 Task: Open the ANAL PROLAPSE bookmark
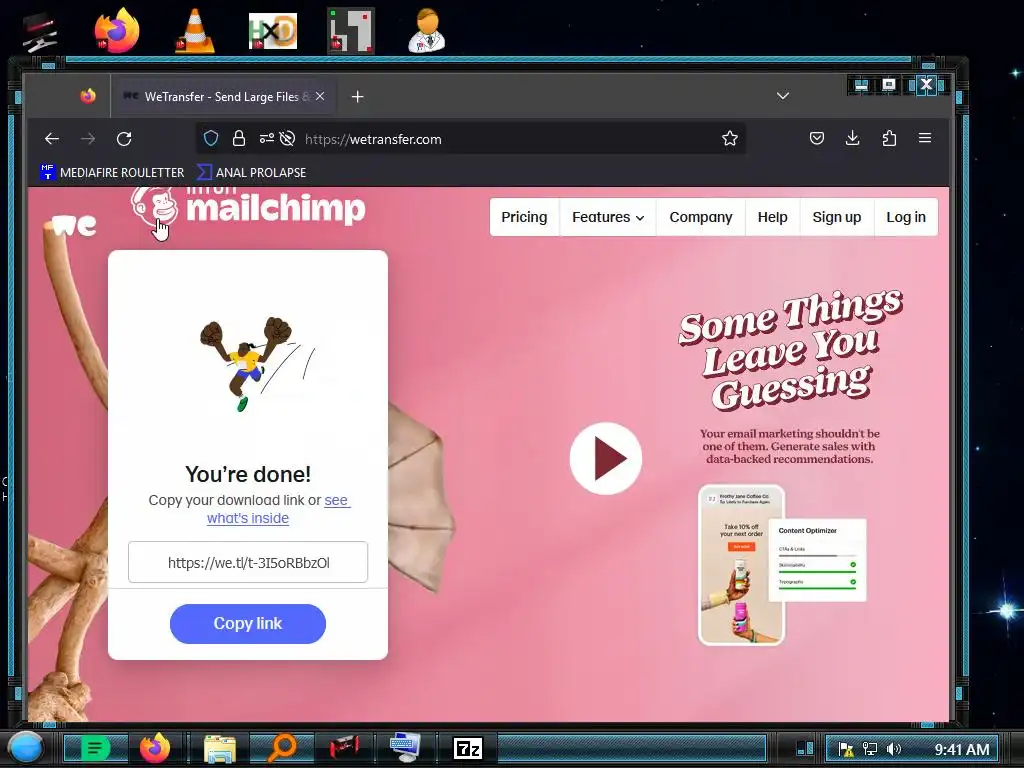251,172
